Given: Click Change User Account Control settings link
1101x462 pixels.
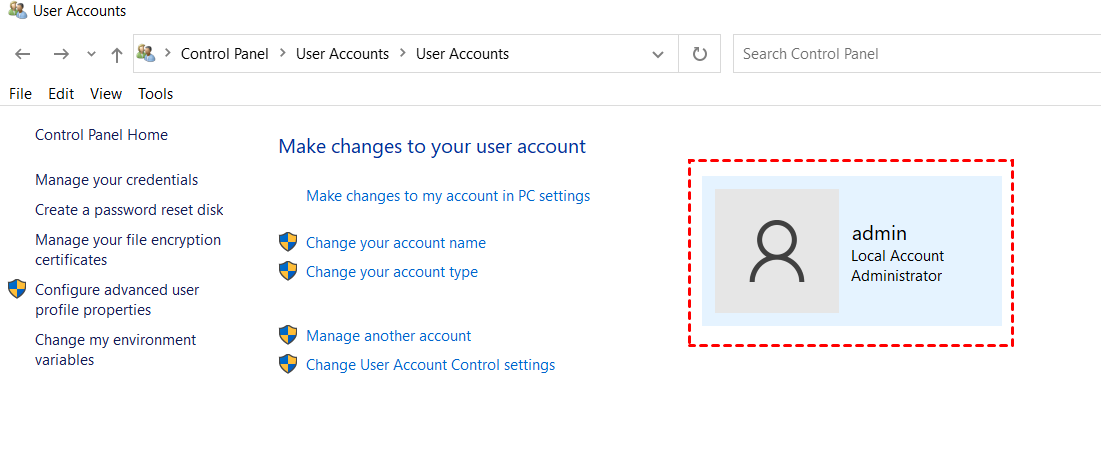Looking at the screenshot, I should pyautogui.click(x=430, y=365).
